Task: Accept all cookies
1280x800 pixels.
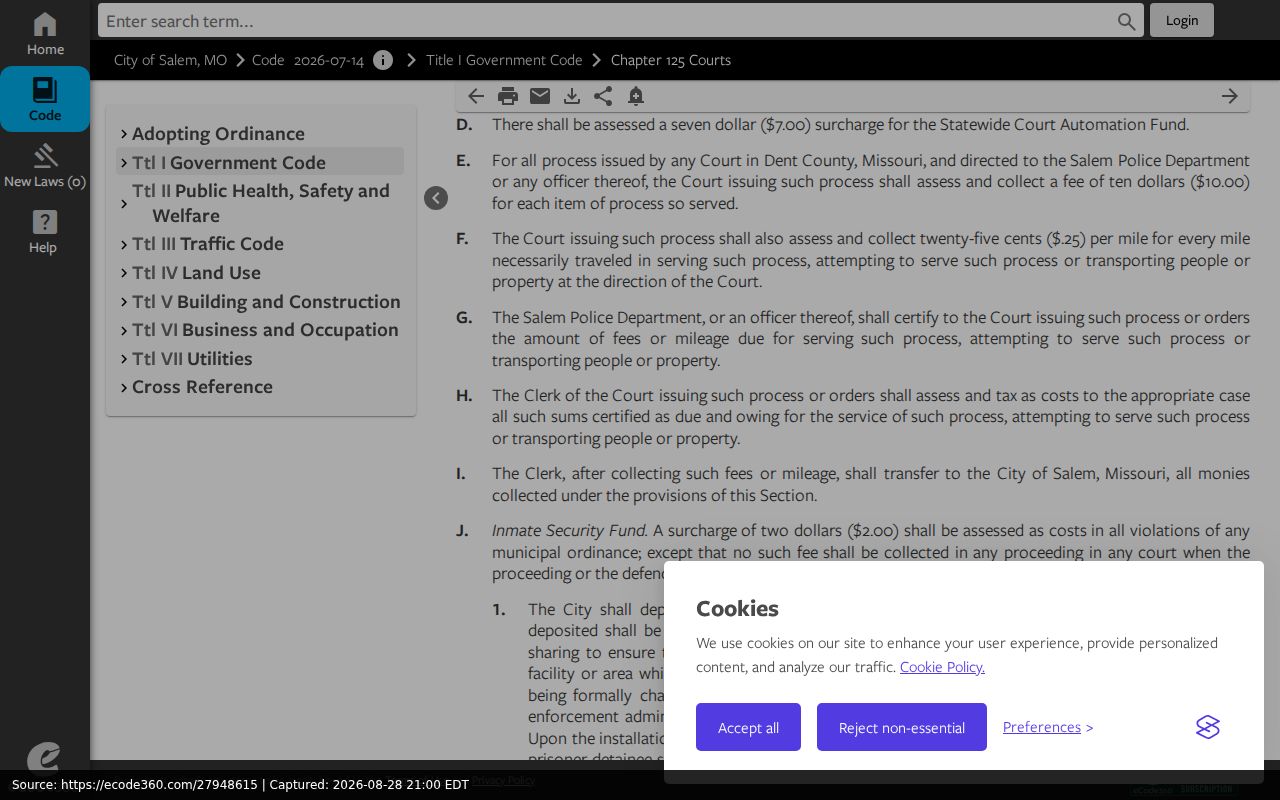Action: point(748,727)
